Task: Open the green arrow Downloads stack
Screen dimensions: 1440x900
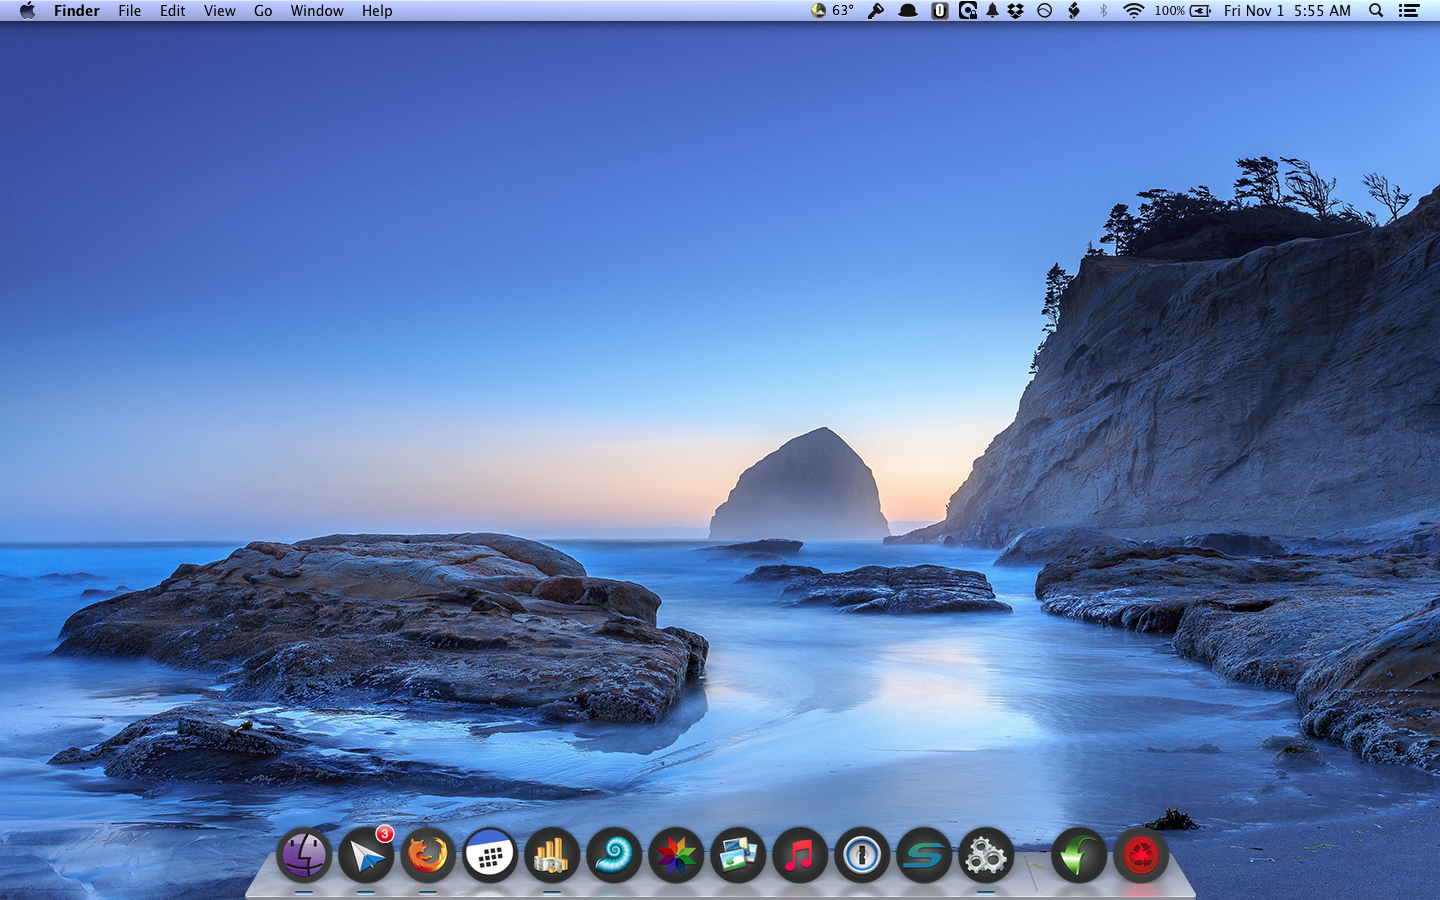Action: pyautogui.click(x=1078, y=856)
